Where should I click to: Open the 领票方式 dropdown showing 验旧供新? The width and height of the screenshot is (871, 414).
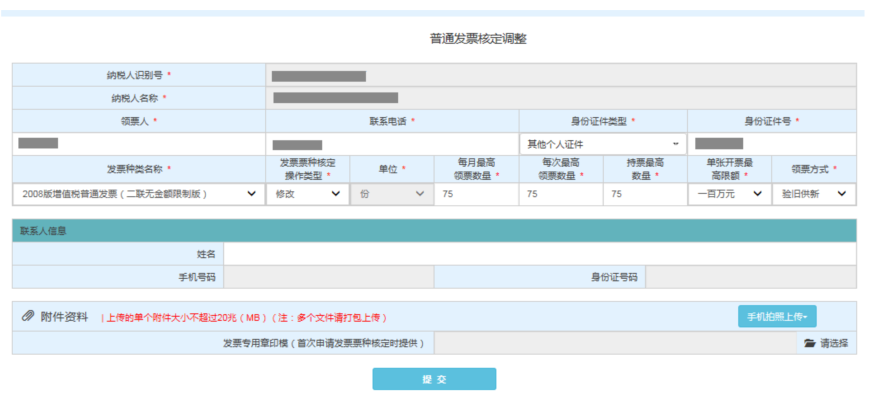tap(814, 194)
